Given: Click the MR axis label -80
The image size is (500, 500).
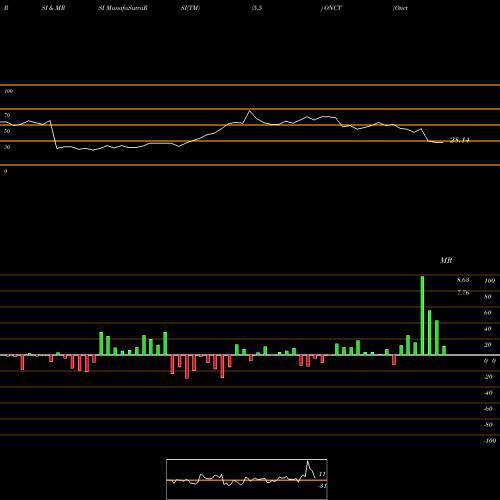Looking at the screenshot, I should coord(488,425).
